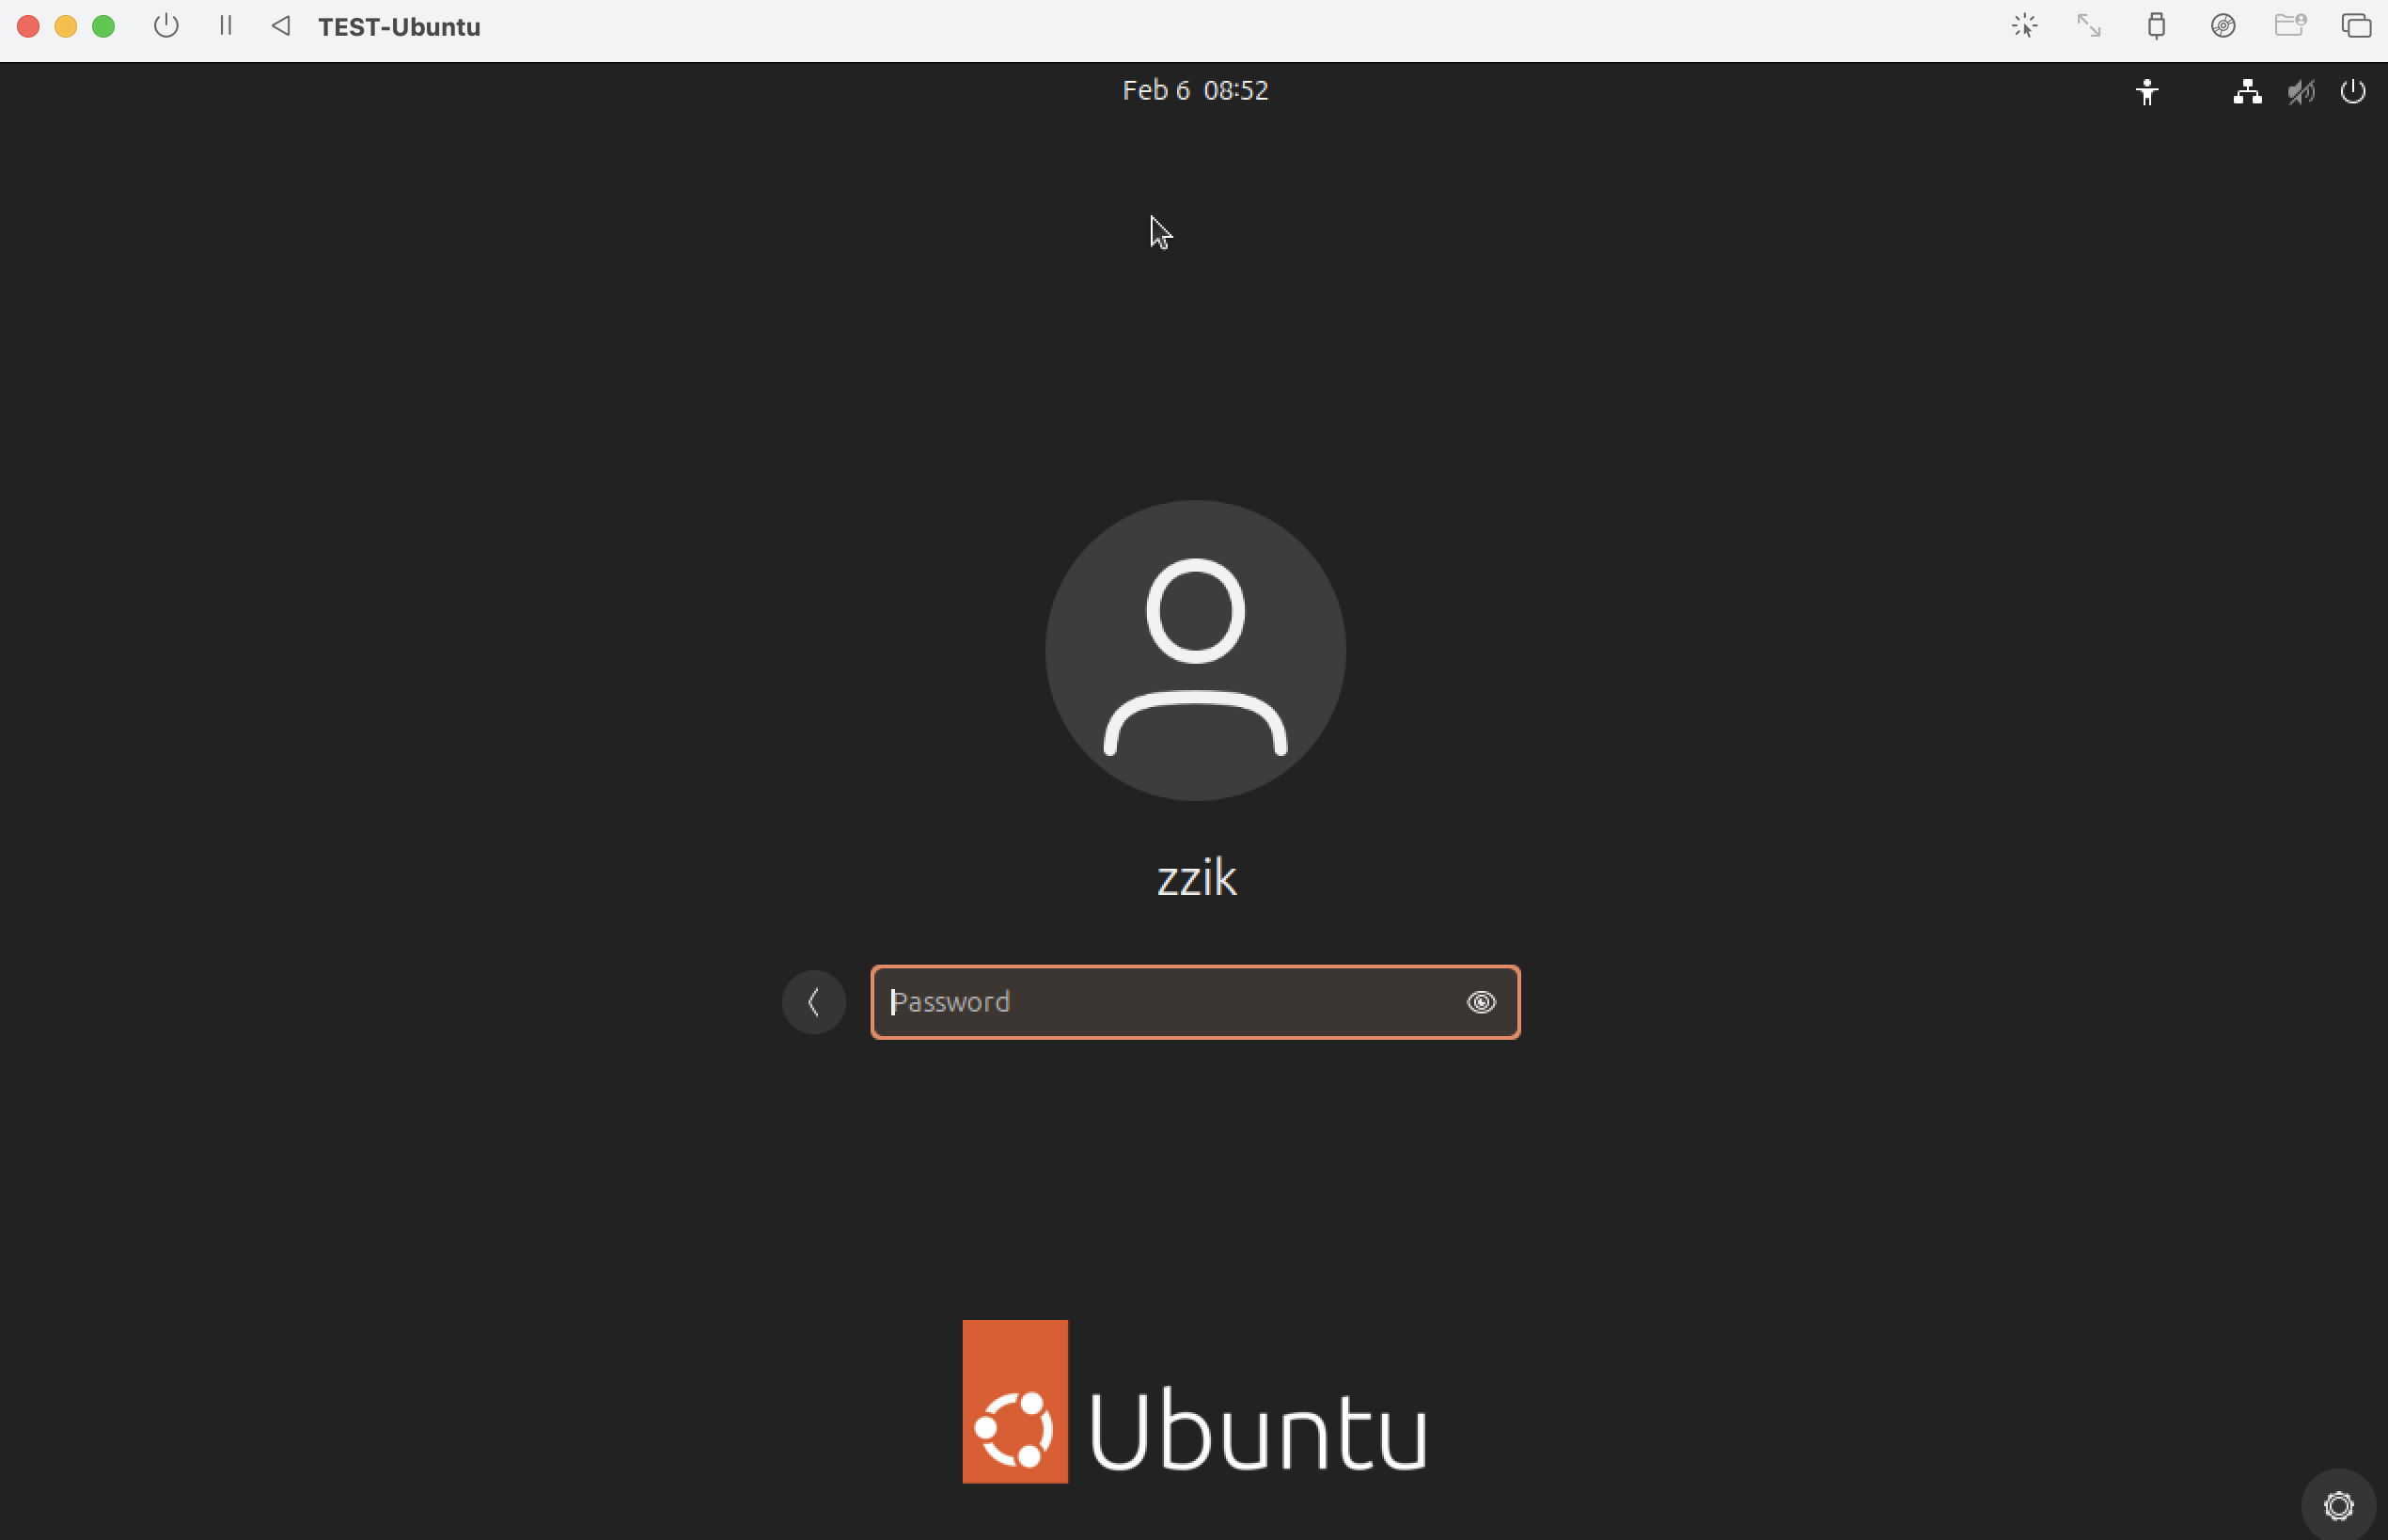This screenshot has width=2388, height=1540.
Task: Click inside the Password input field
Action: point(1150,1001)
